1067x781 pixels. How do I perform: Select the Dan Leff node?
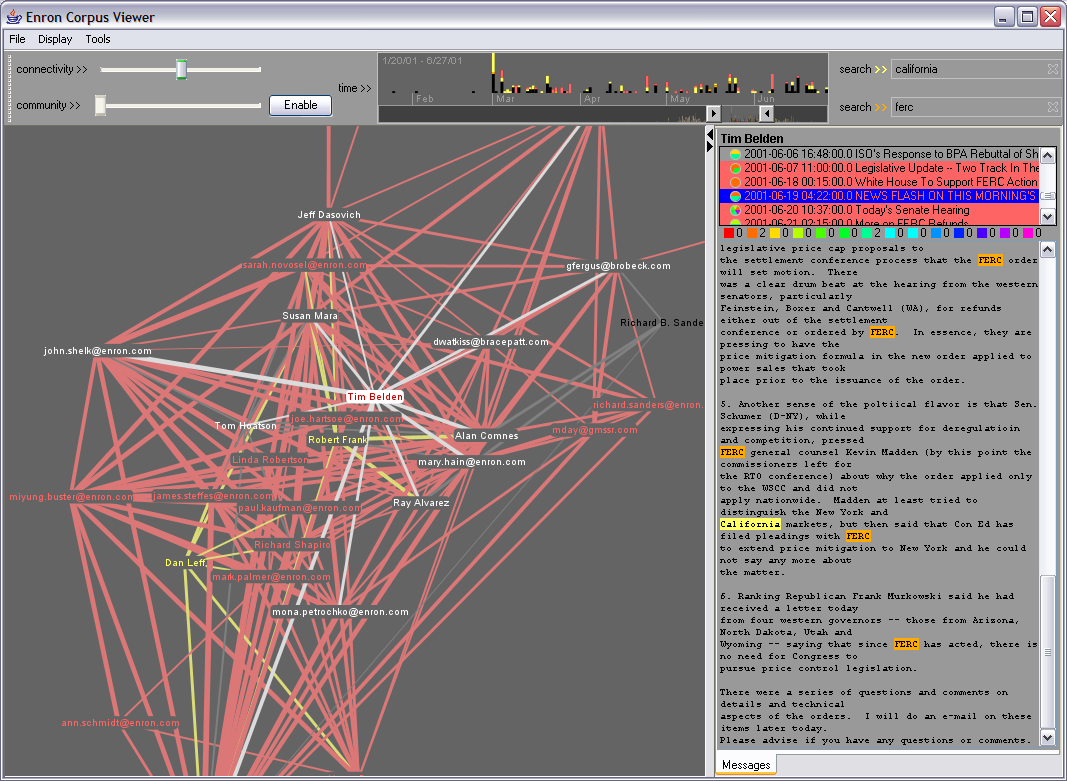pyautogui.click(x=186, y=563)
